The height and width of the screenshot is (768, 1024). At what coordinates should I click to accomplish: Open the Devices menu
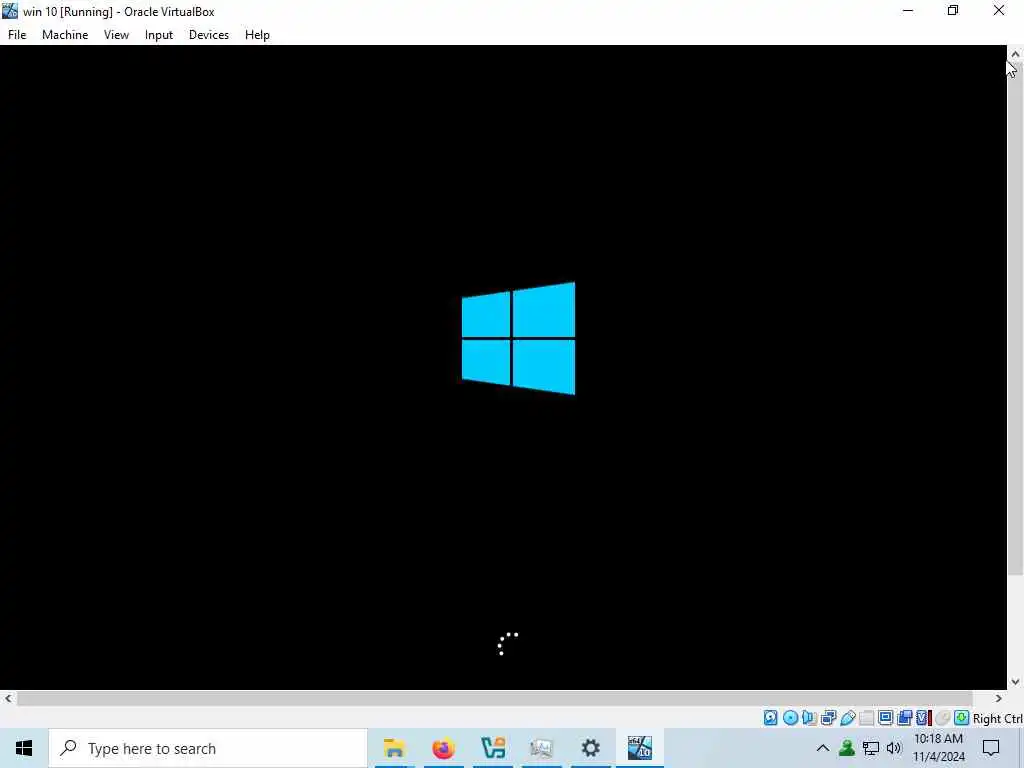[208, 35]
